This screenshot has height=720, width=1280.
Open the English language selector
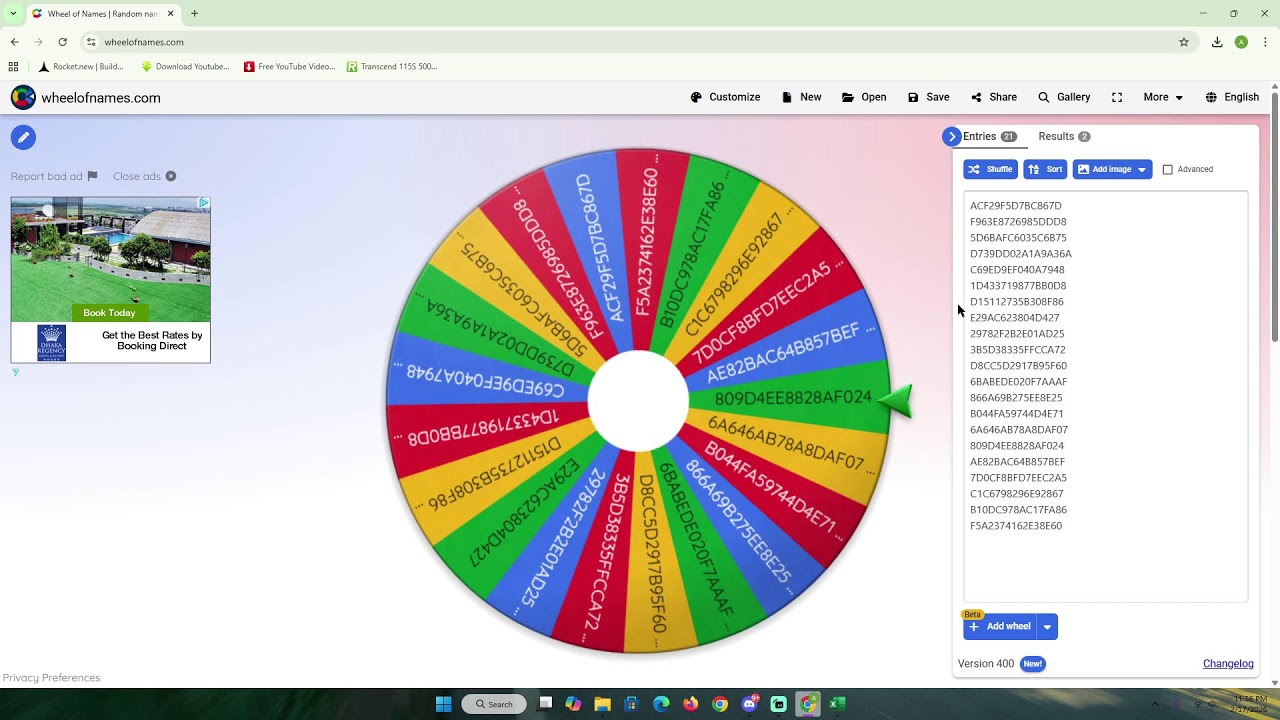[1232, 97]
